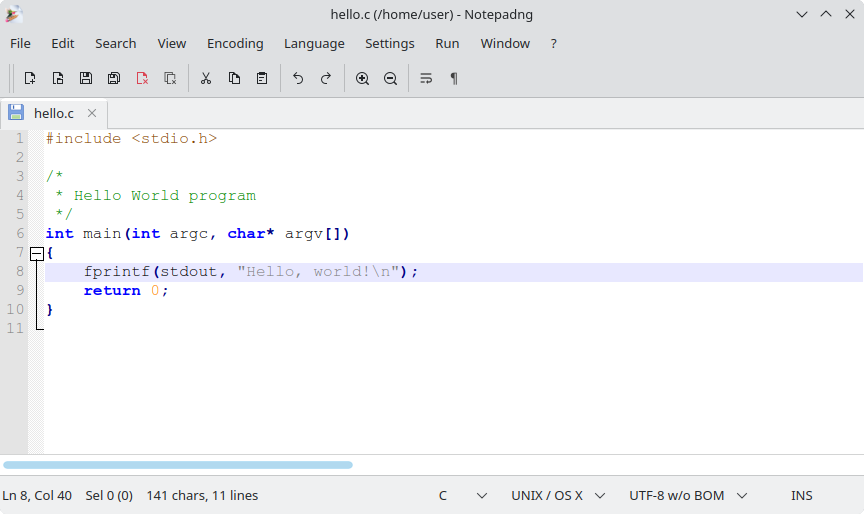Save the file using the floppy disk toolbar icon
The image size is (864, 514).
coord(86,78)
